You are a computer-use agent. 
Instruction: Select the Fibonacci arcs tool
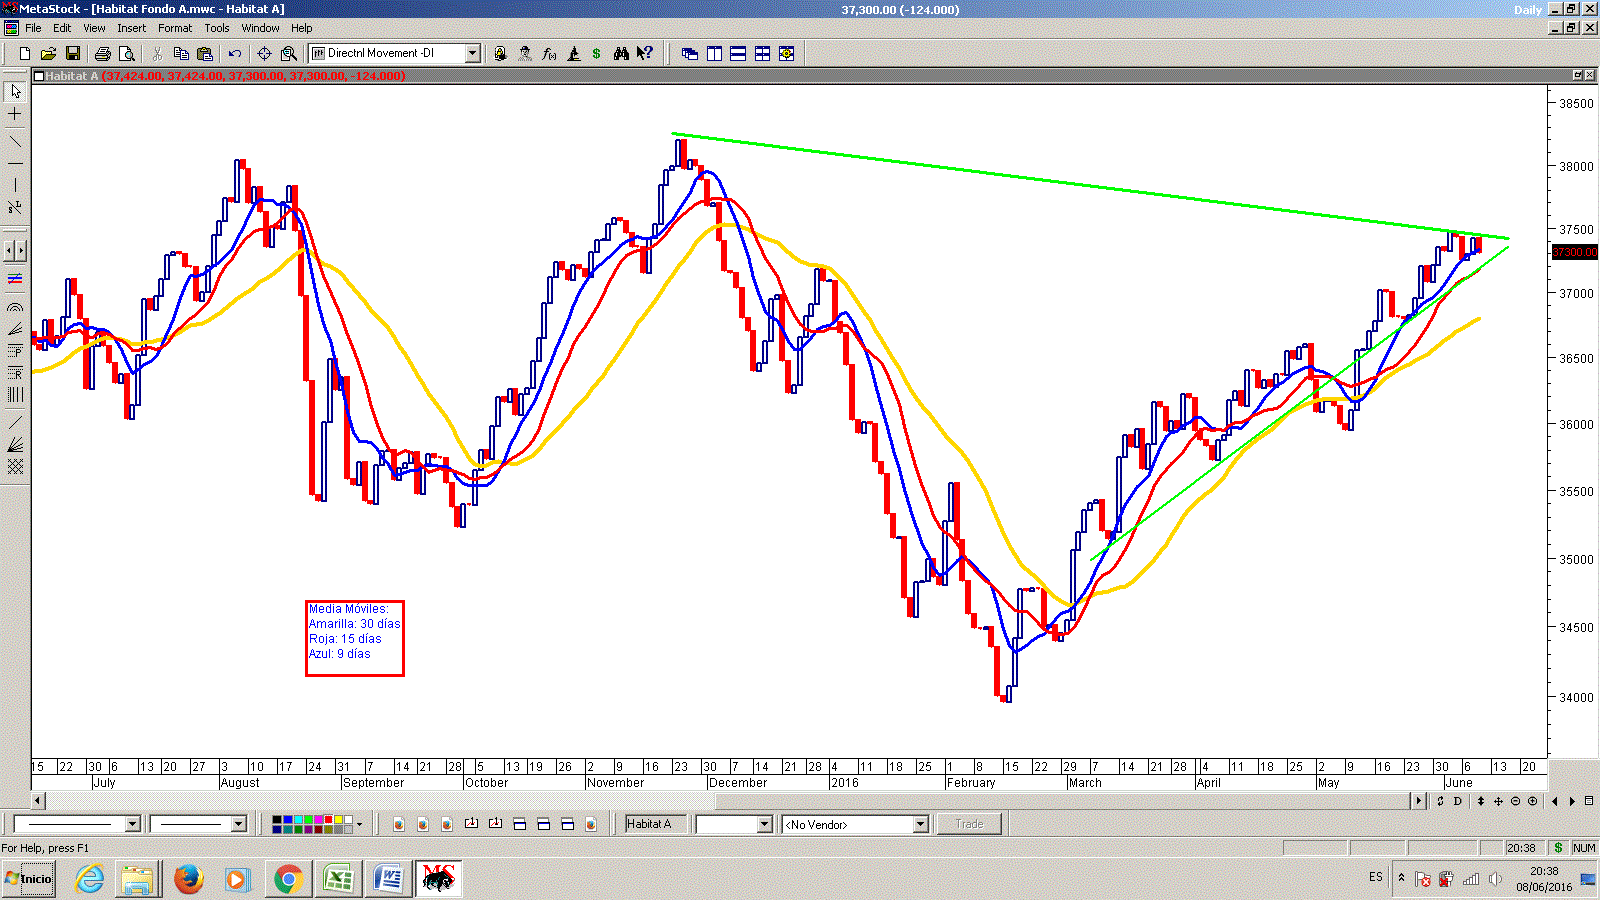tap(15, 308)
